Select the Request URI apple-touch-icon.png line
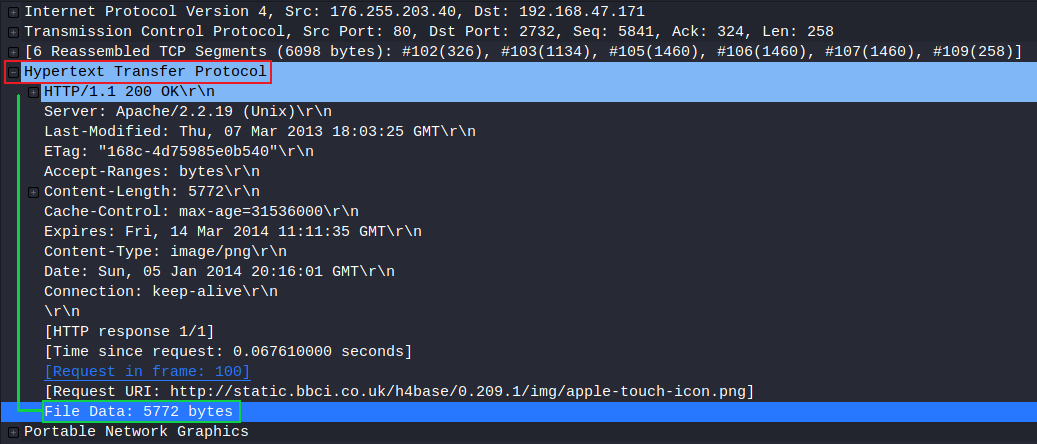The height and width of the screenshot is (444, 1037). coord(399,391)
